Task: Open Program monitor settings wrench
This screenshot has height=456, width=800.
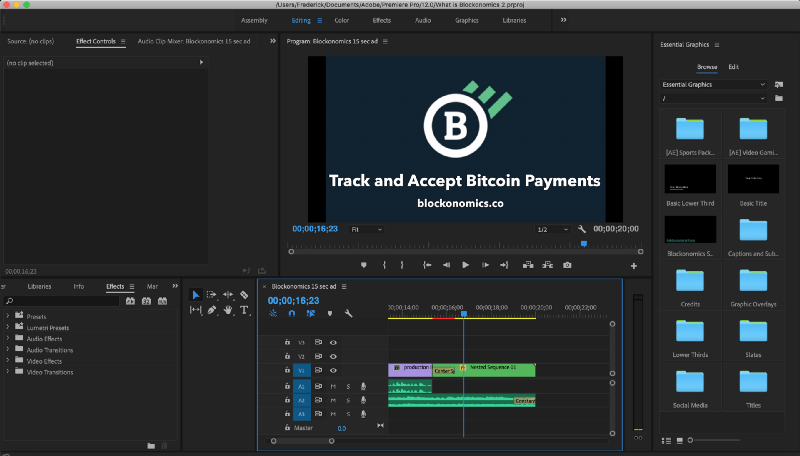Action: [582, 229]
